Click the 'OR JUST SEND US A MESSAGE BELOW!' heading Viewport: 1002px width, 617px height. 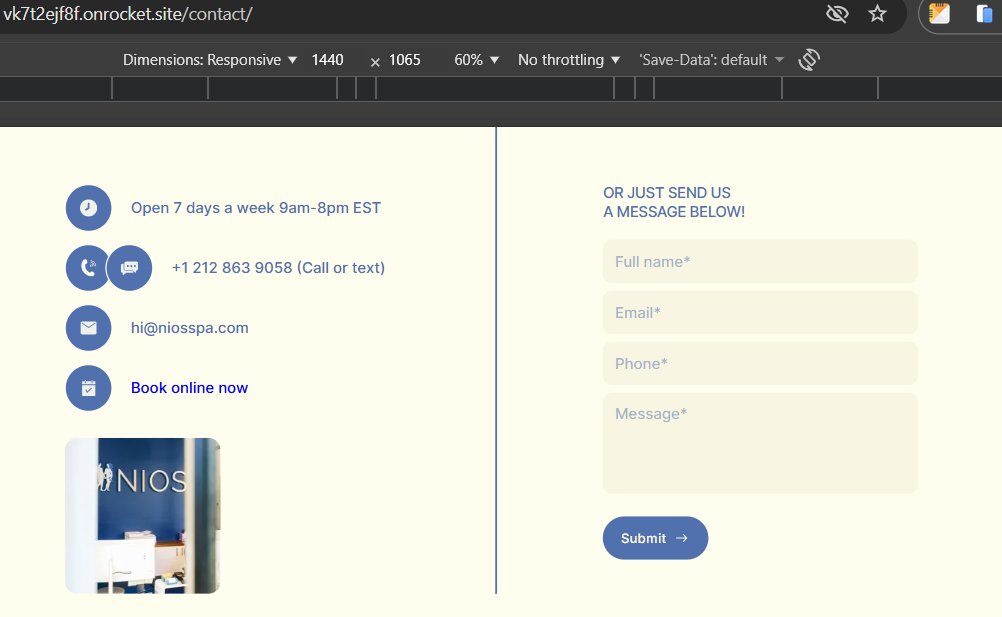point(674,202)
